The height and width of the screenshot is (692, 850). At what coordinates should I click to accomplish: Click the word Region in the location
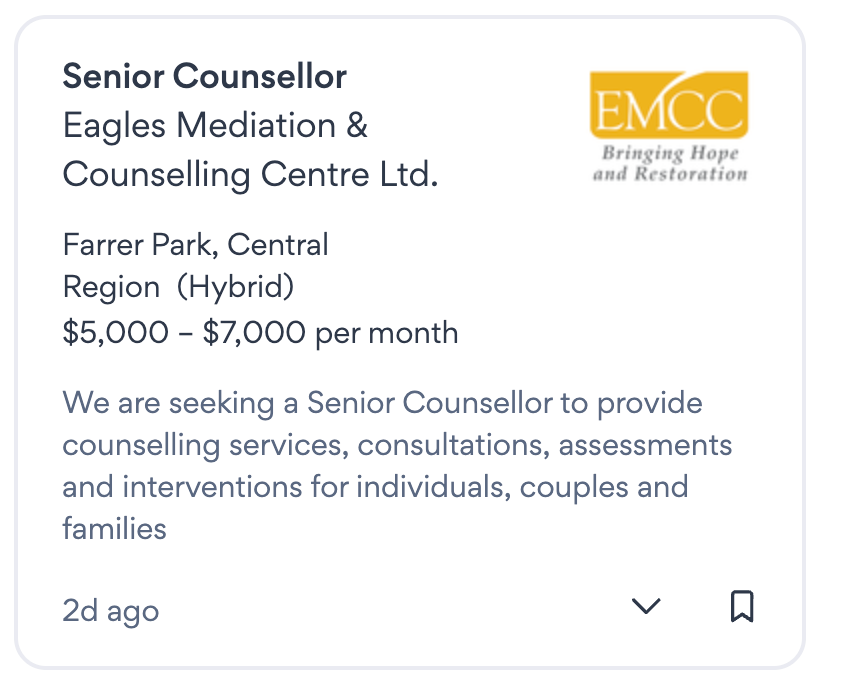point(111,287)
